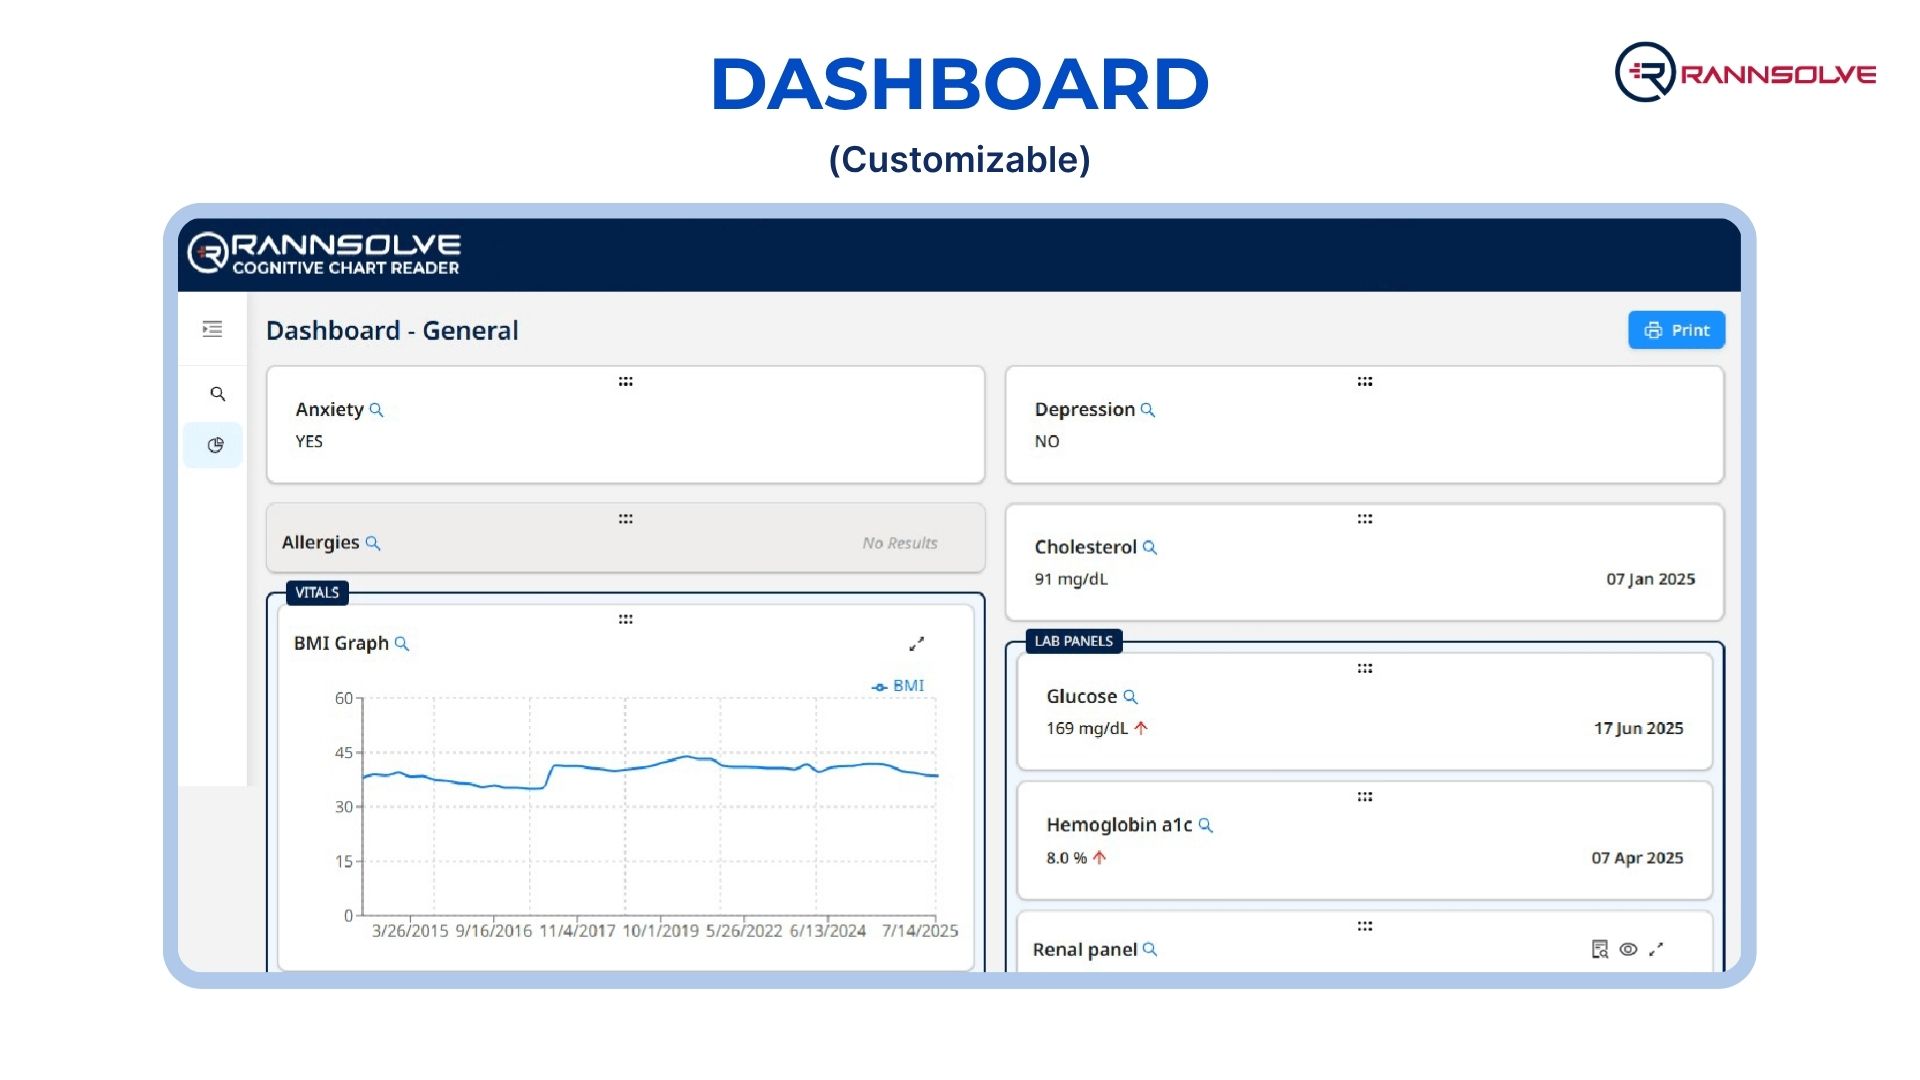Viewport: 1920px width, 1080px height.
Task: Click the search icon beside Allergies
Action: tap(373, 543)
